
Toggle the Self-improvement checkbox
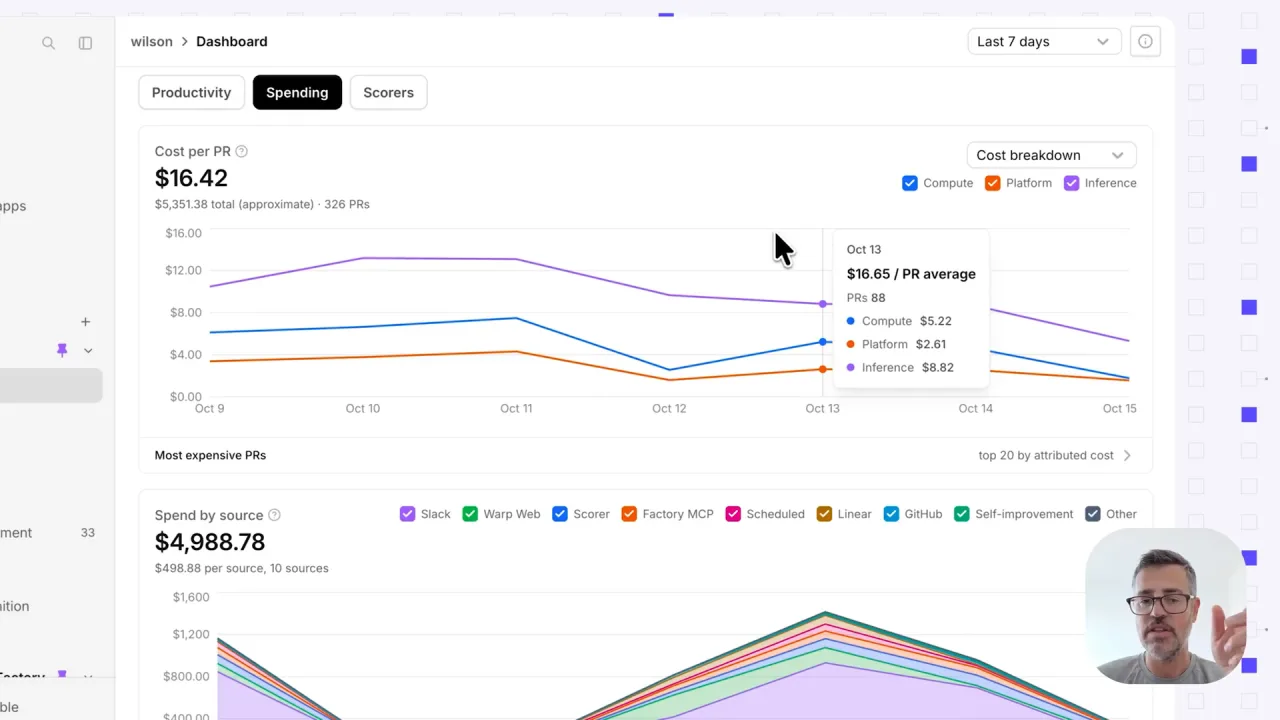click(x=962, y=514)
